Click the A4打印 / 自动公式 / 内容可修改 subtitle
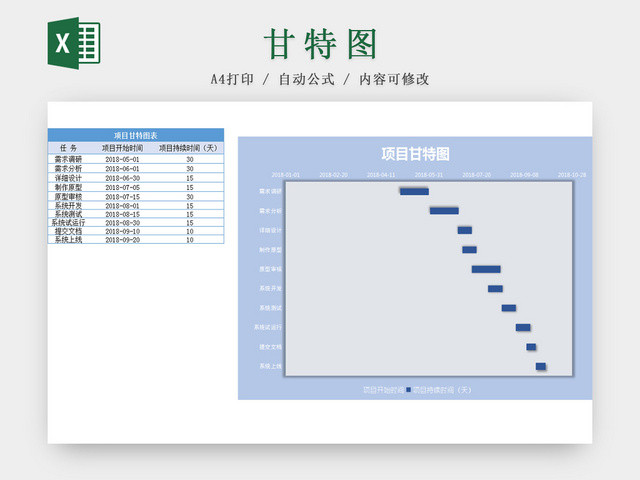Viewport: 640px width, 480px height. 320,79
